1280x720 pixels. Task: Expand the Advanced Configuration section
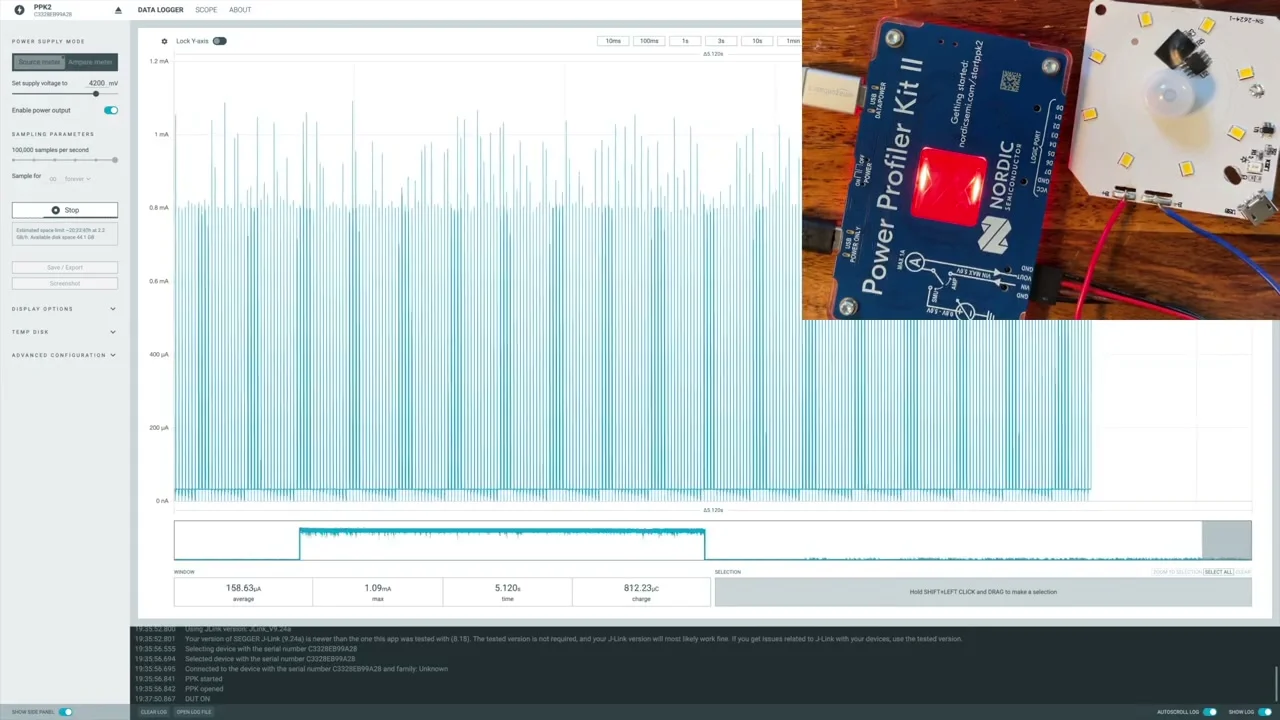[x=64, y=355]
